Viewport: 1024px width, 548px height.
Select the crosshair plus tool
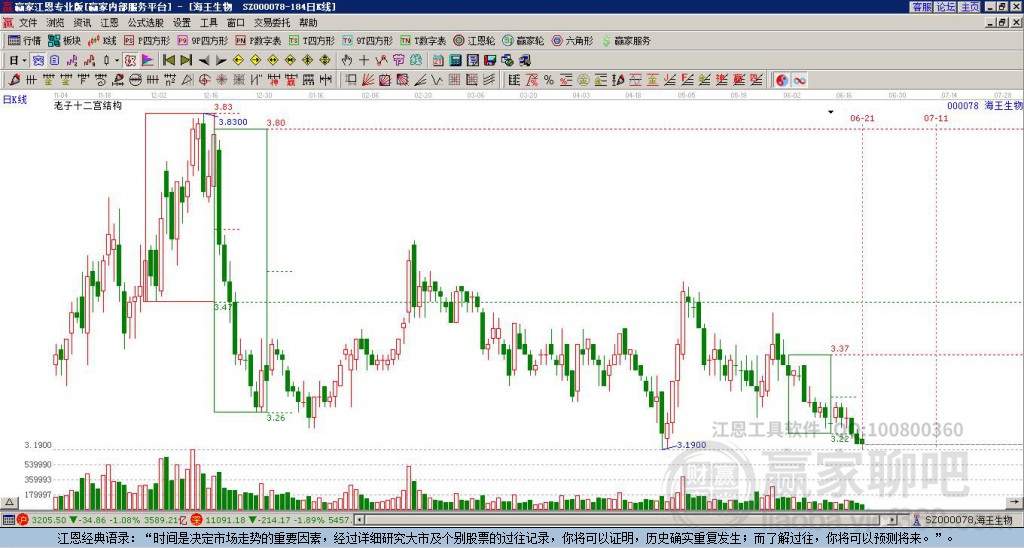(364, 61)
